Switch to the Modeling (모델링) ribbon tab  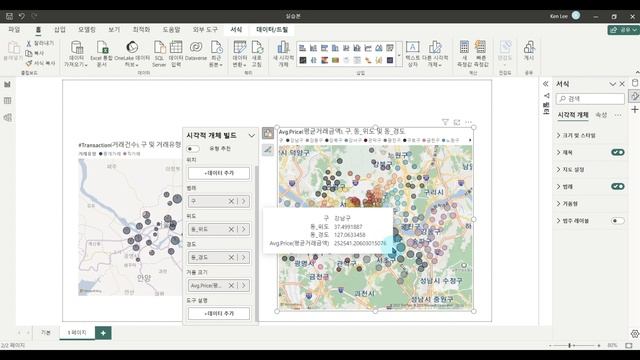[87, 30]
